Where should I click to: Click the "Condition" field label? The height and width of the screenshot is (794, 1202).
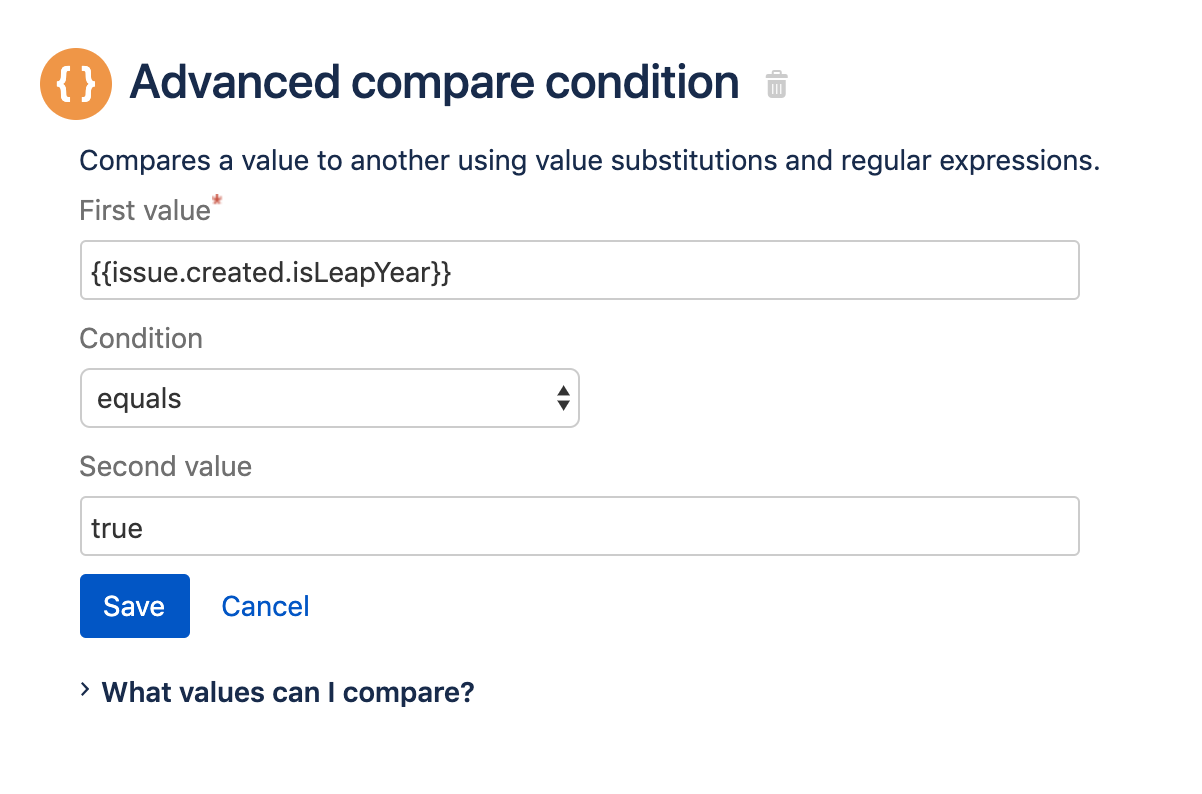[x=141, y=339]
